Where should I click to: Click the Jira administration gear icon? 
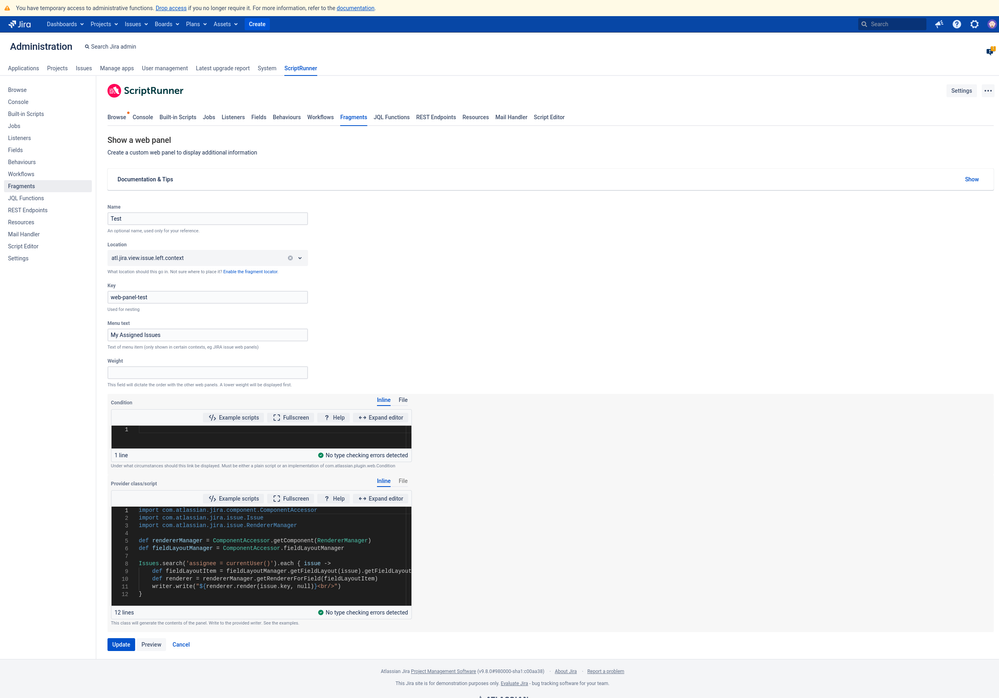tap(974, 24)
